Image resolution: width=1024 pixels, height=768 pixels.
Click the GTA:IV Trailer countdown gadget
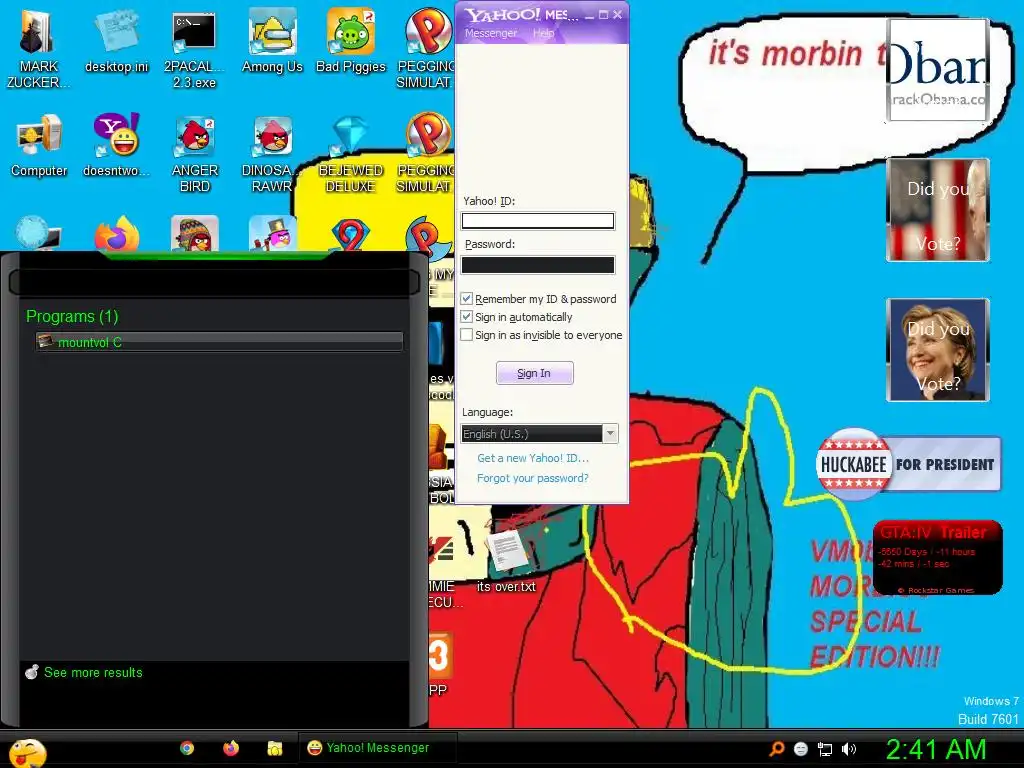click(938, 558)
